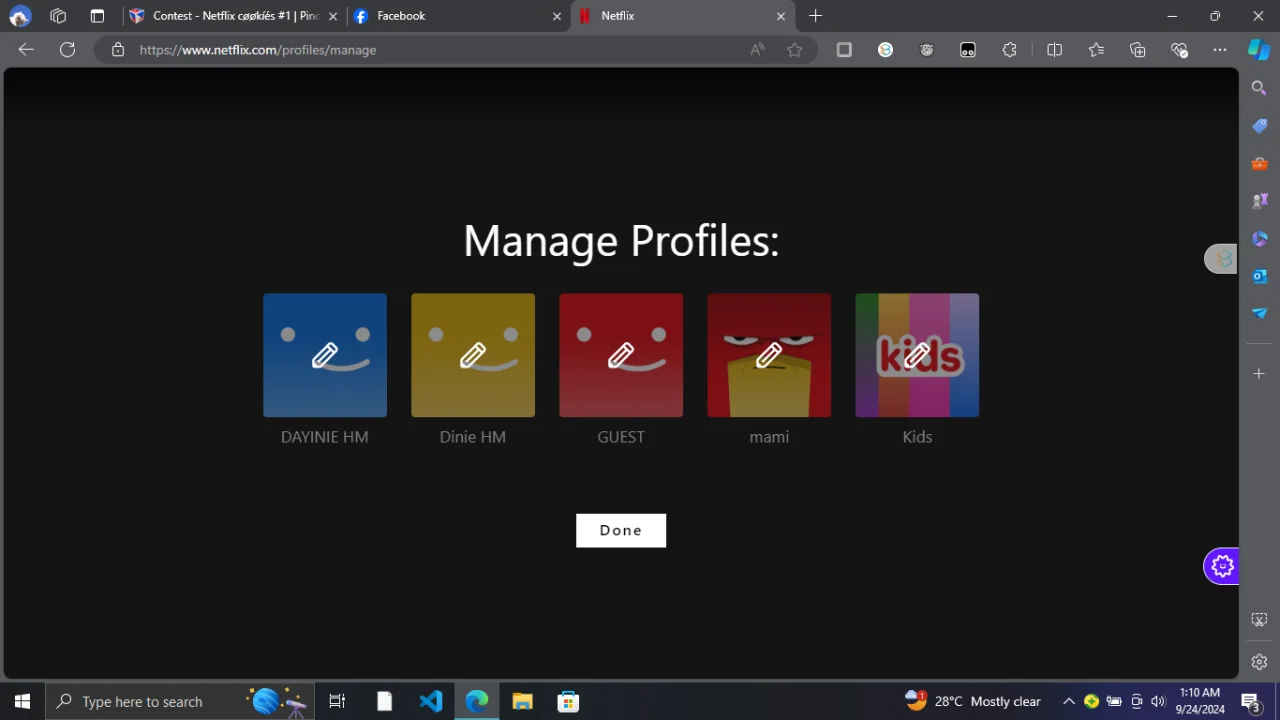This screenshot has height=720, width=1280.
Task: Open Visual Studio Code from taskbar
Action: 431,701
